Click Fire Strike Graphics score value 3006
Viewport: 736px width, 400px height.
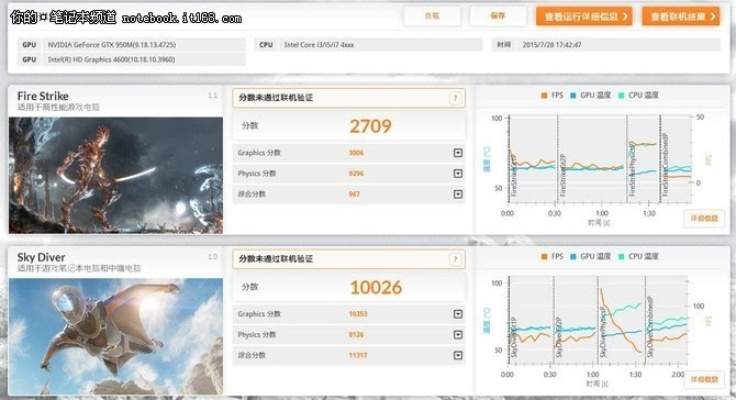(x=356, y=153)
